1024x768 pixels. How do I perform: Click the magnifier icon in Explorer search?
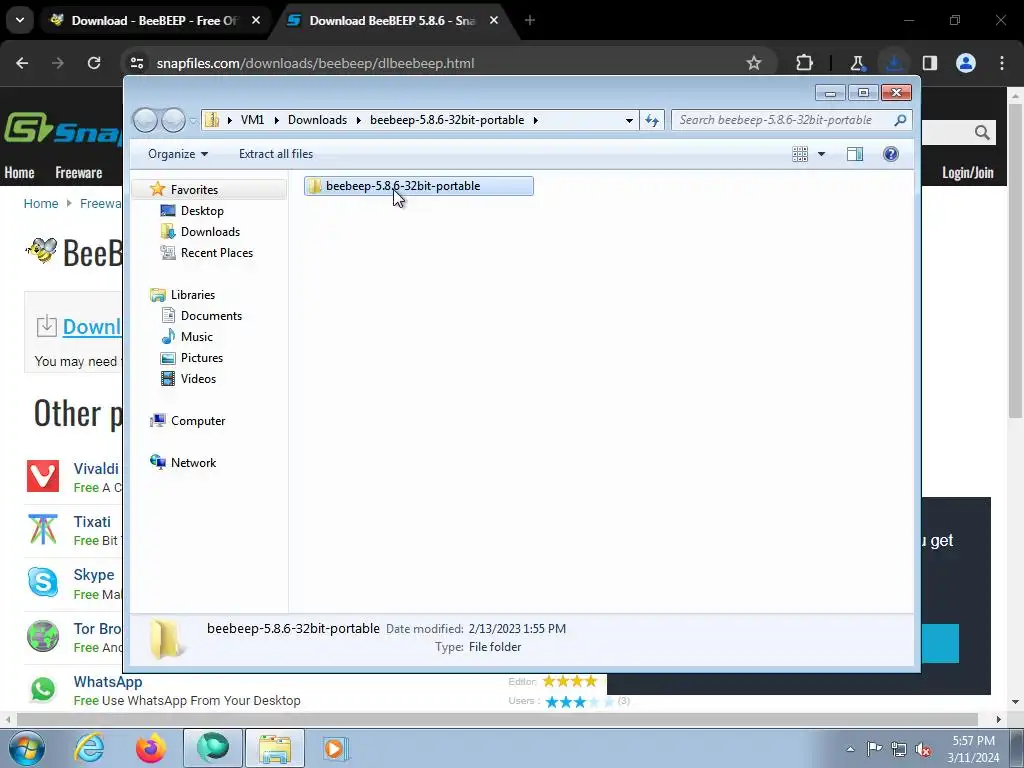coord(901,120)
